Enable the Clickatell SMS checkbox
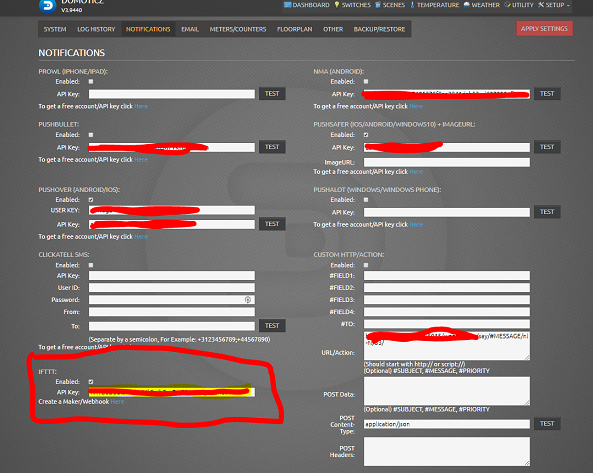This screenshot has width=593, height=473. (x=91, y=265)
